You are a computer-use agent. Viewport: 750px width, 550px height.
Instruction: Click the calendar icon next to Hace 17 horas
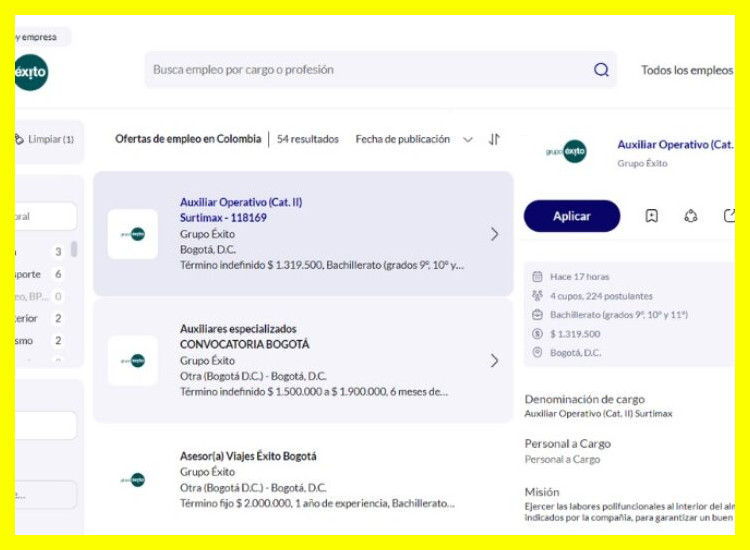click(x=537, y=276)
